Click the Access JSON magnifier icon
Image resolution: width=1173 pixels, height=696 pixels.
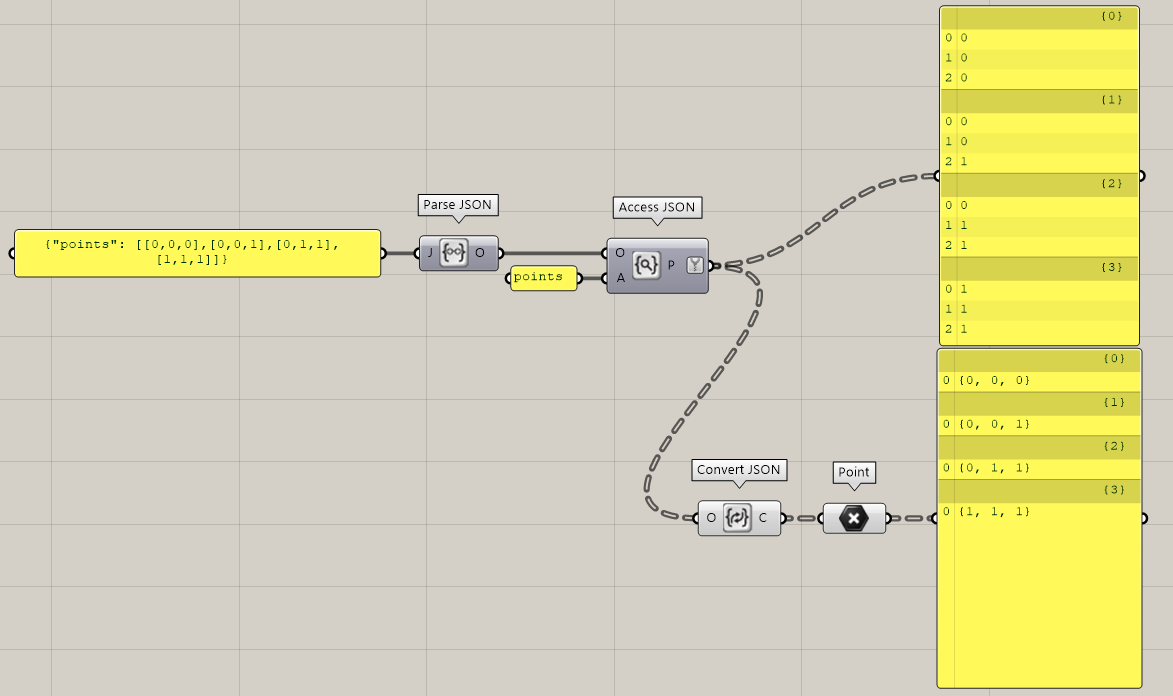tap(647, 265)
